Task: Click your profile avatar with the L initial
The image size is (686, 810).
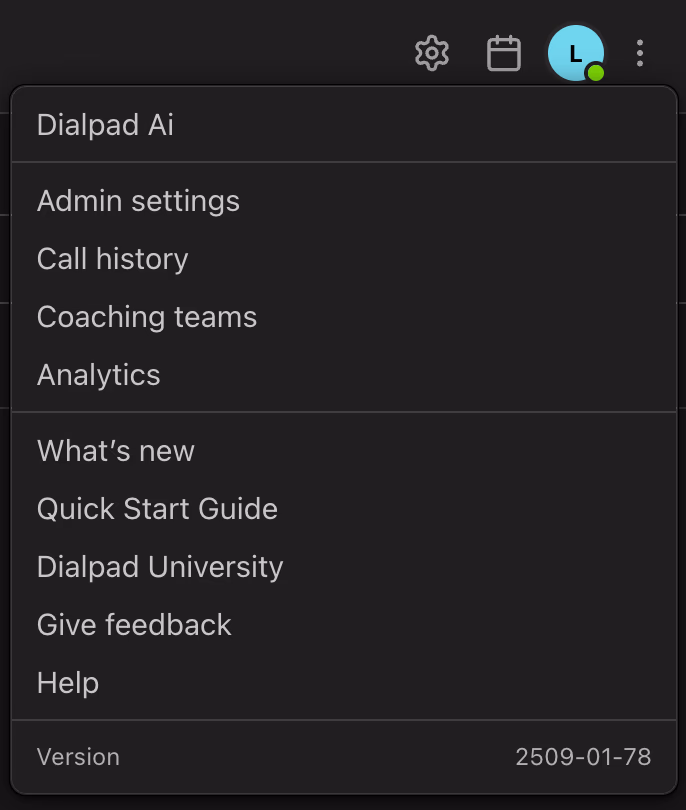Action: 573,53
